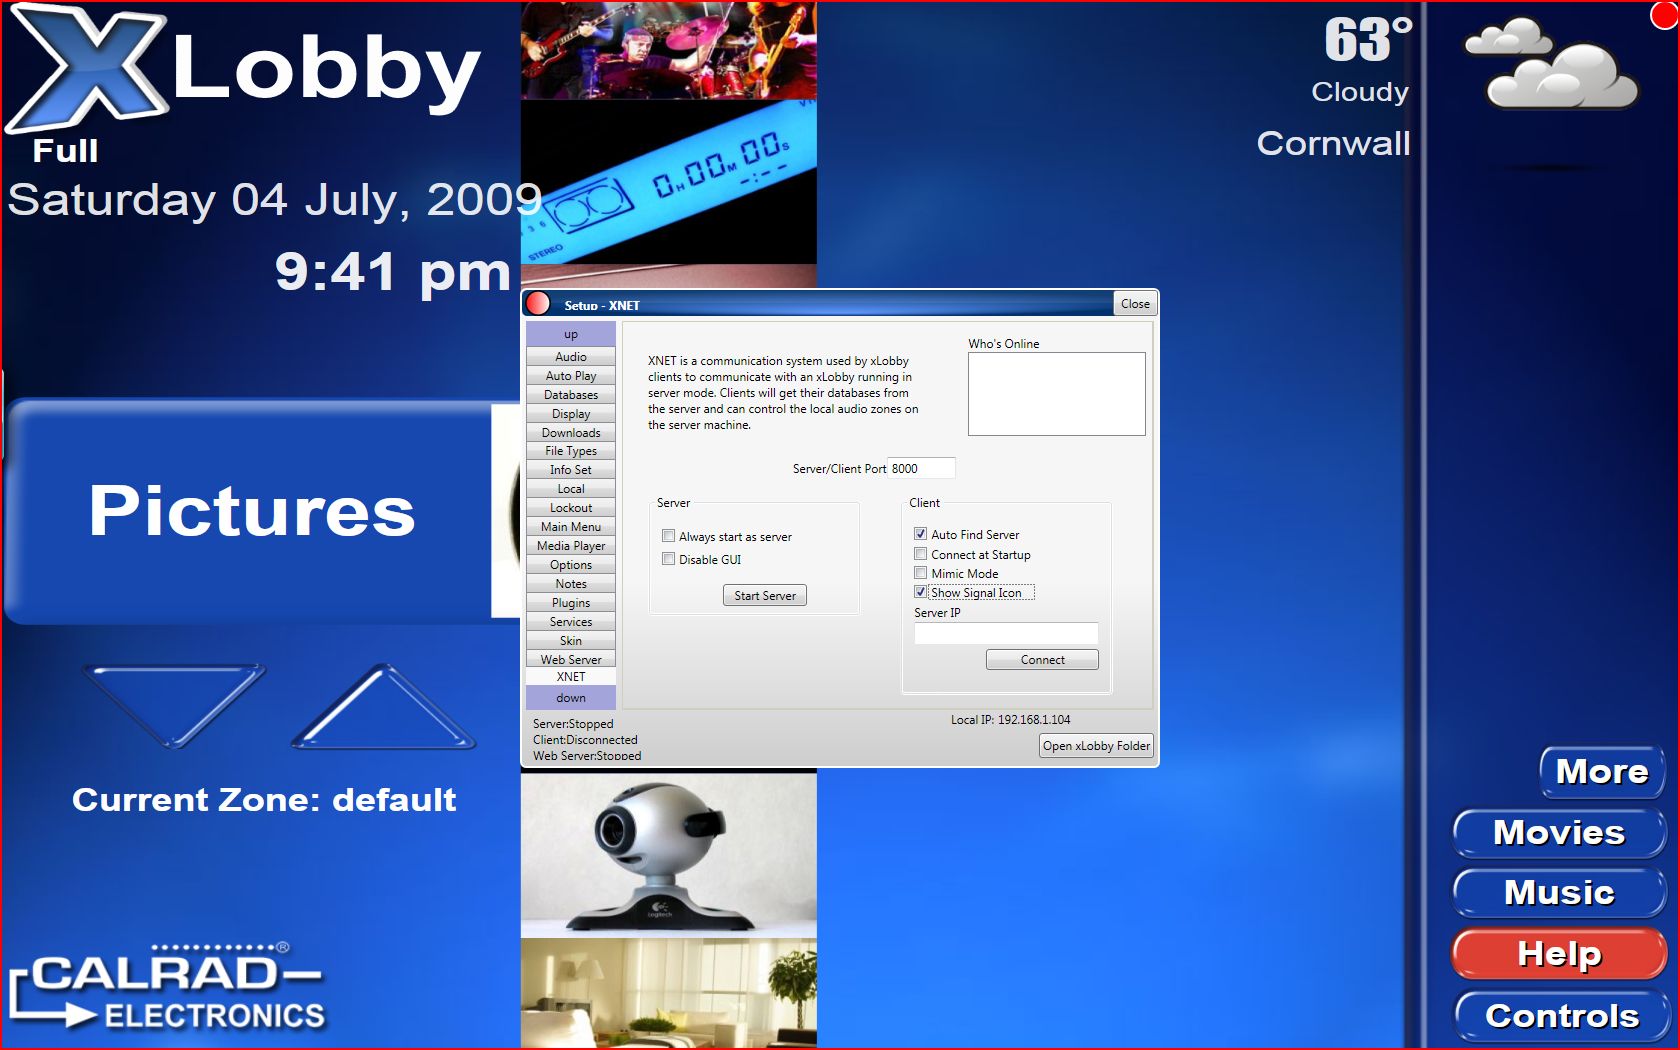This screenshot has width=1680, height=1050.
Task: Open Plugins setup section
Action: (571, 603)
